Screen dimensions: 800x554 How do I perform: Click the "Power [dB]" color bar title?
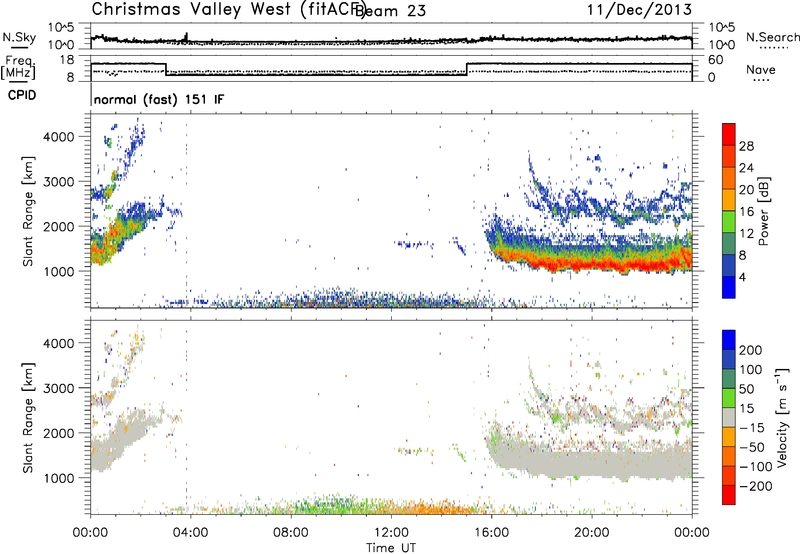[x=764, y=211]
